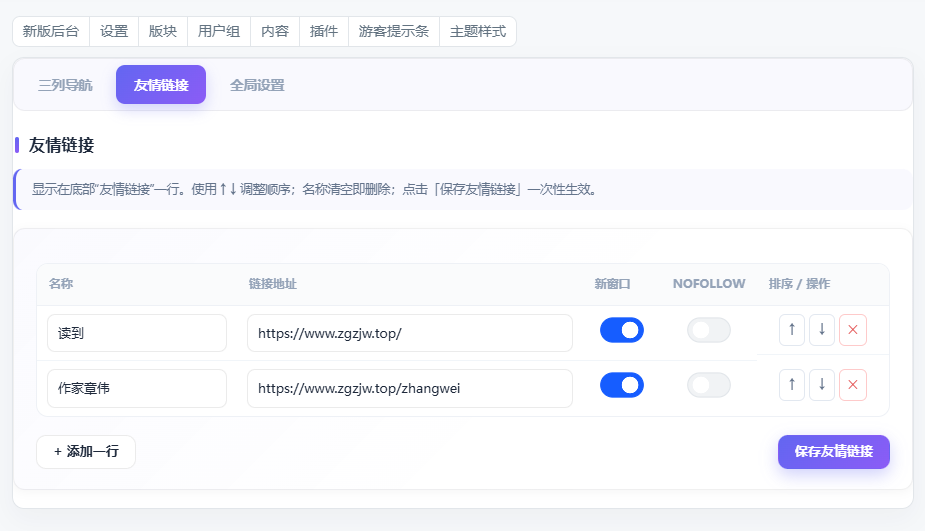Click the 链接地址 column header
925x531 pixels.
[273, 284]
